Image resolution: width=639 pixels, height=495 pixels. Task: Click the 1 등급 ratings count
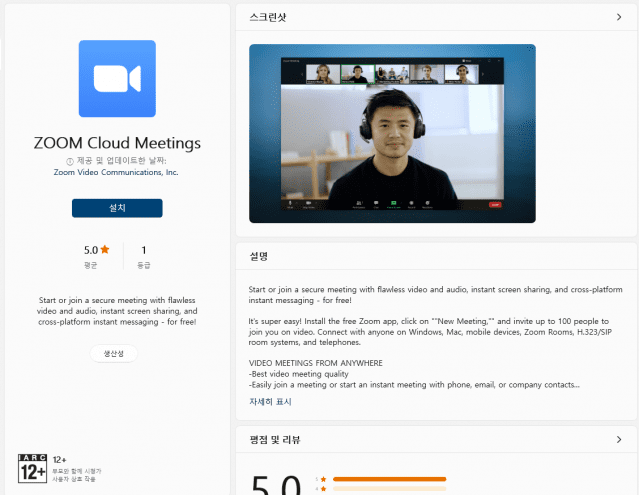coord(143,257)
